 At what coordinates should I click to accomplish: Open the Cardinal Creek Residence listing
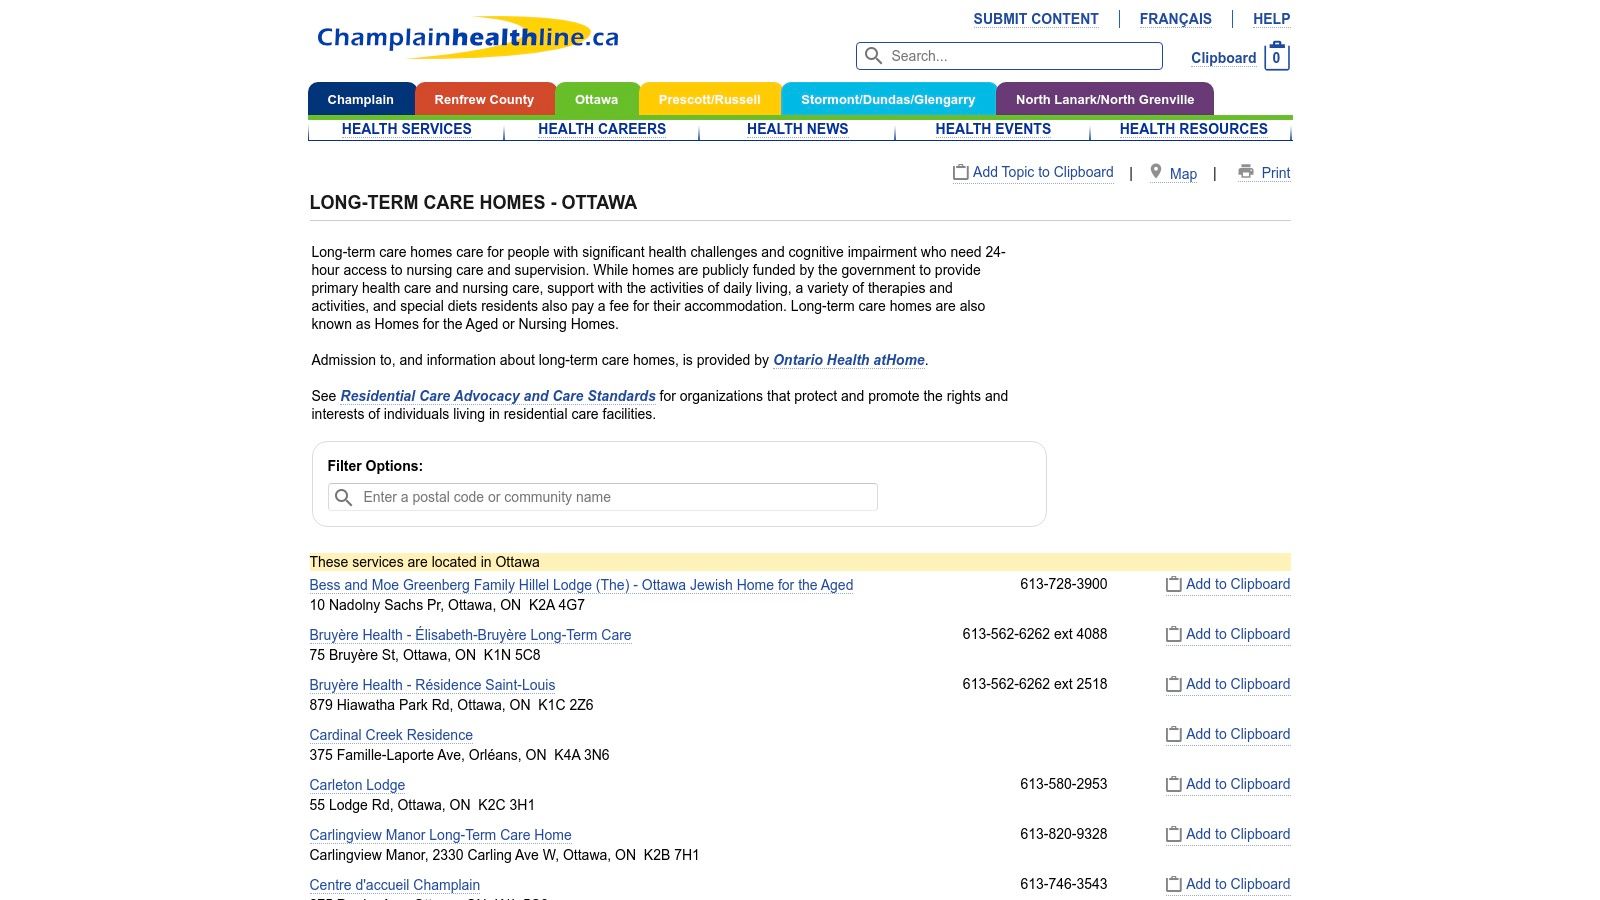point(391,735)
